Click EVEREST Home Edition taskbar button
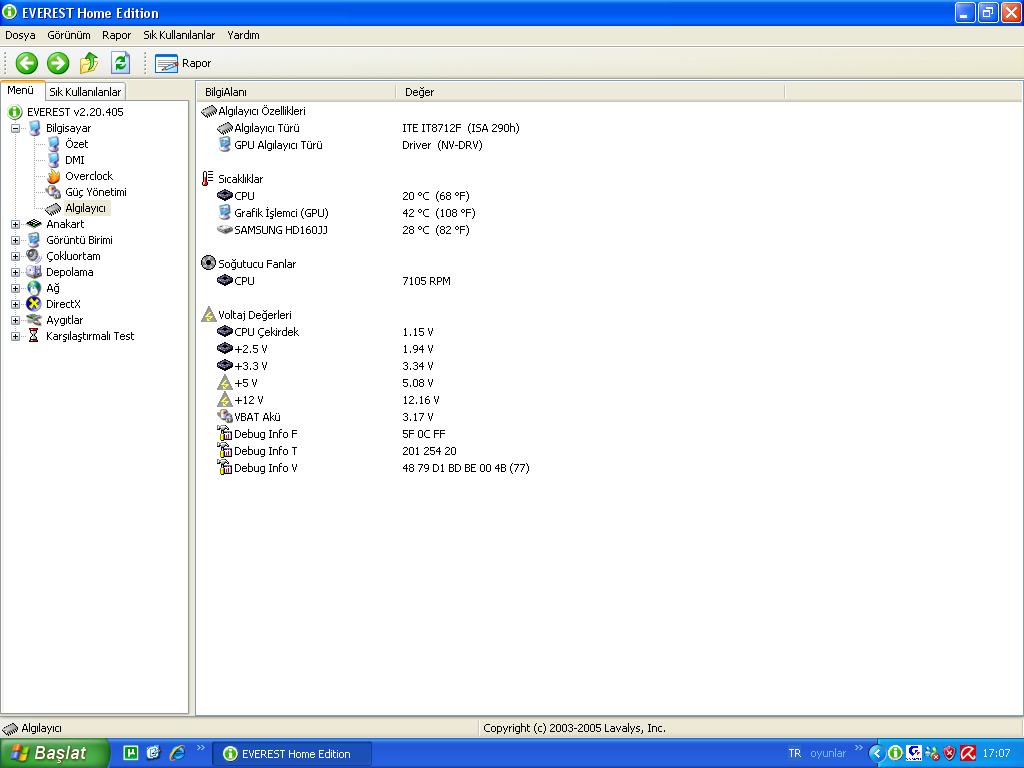Screen dimensions: 1024x768 pos(293,754)
